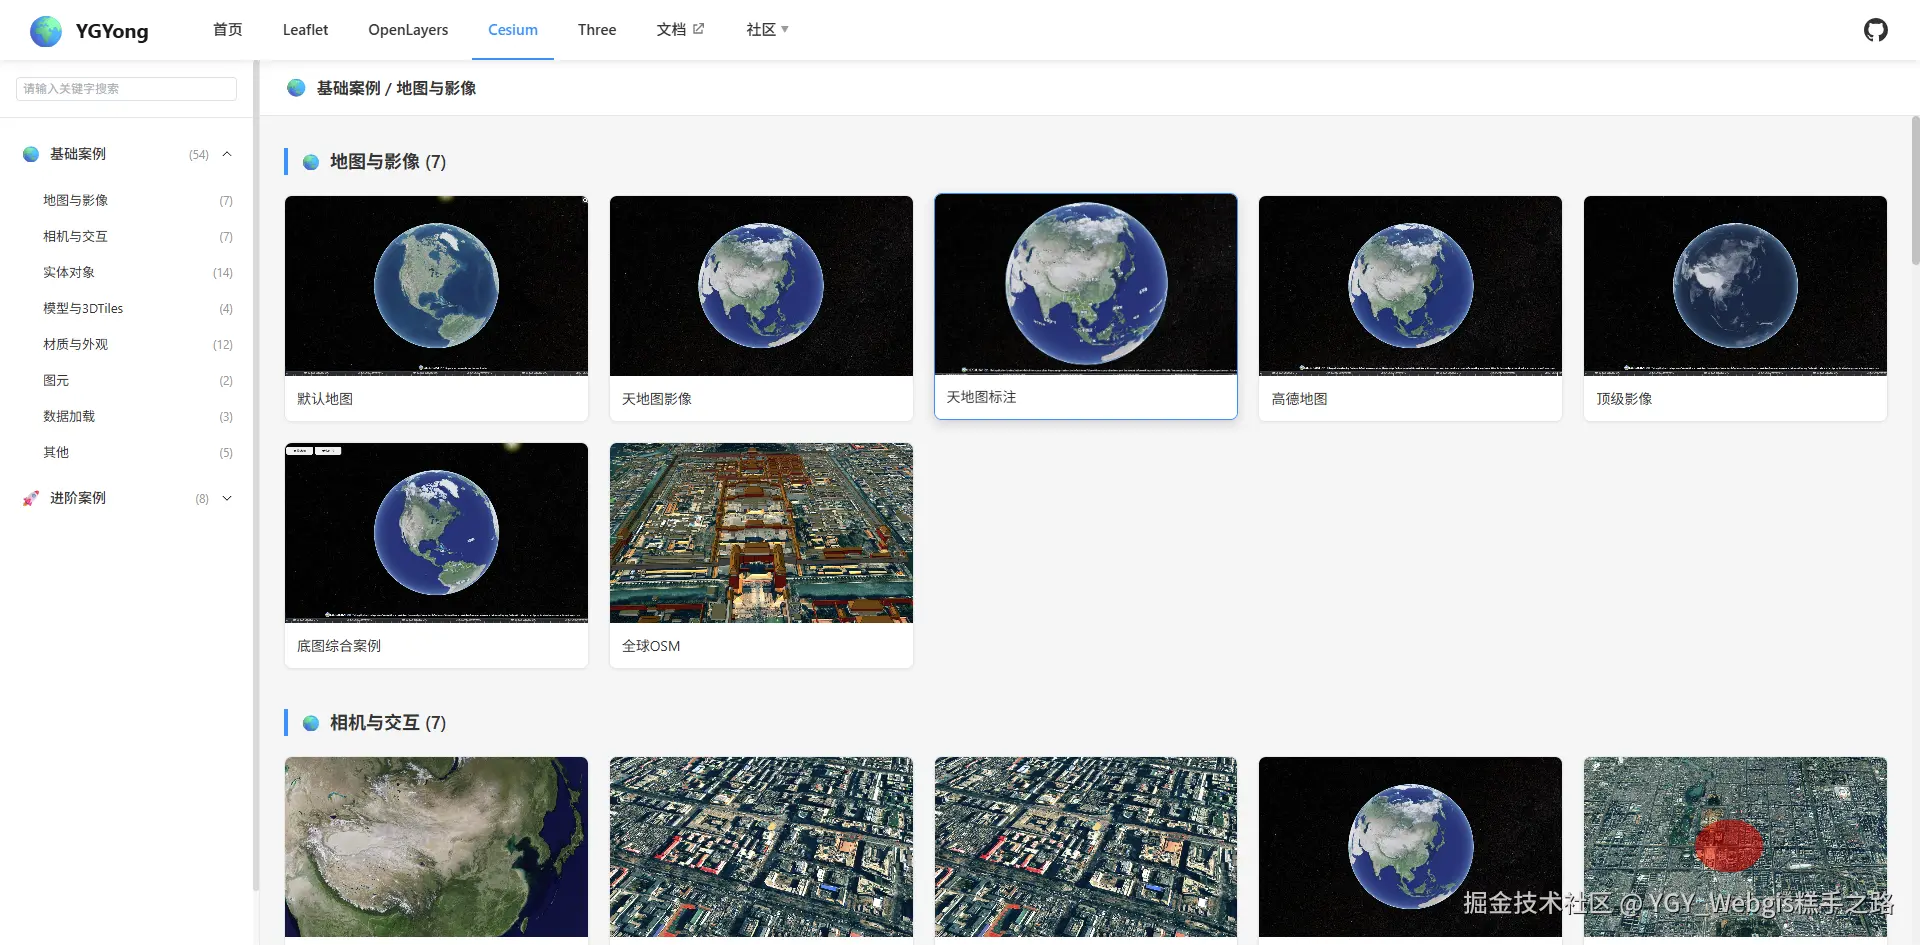
Task: Click the 进阶案例 (8) count badge
Action: pyautogui.click(x=202, y=499)
